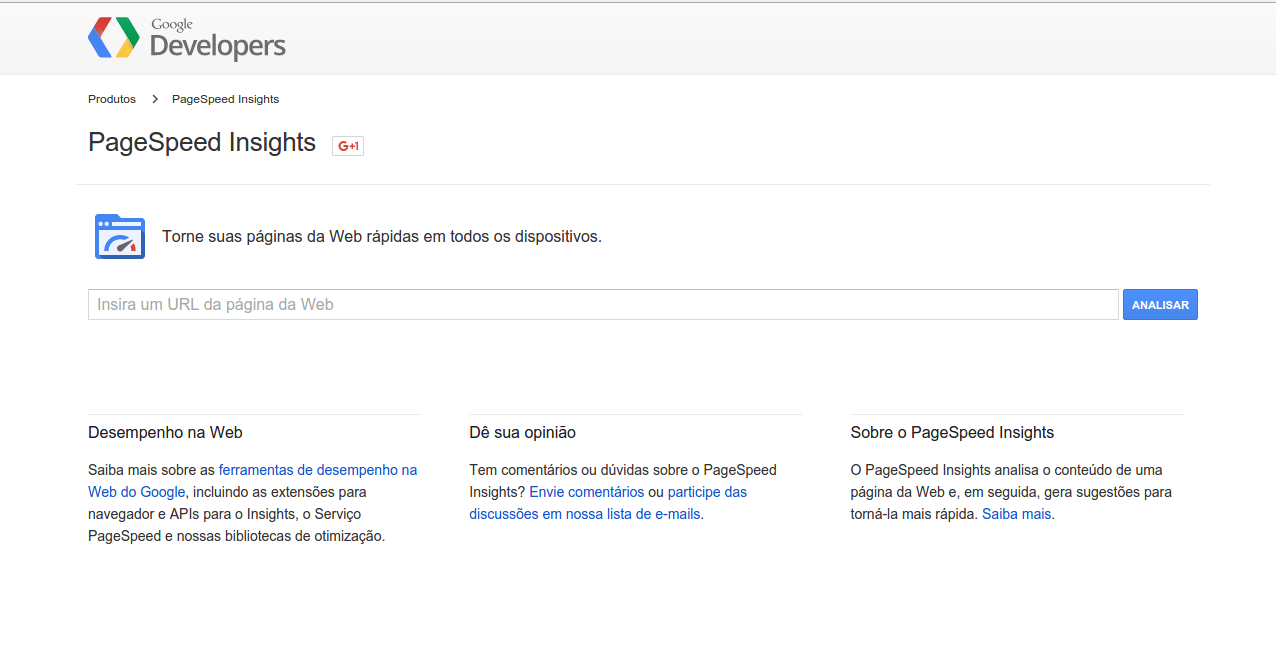Click the PageSpeed Insights page heading

202,142
